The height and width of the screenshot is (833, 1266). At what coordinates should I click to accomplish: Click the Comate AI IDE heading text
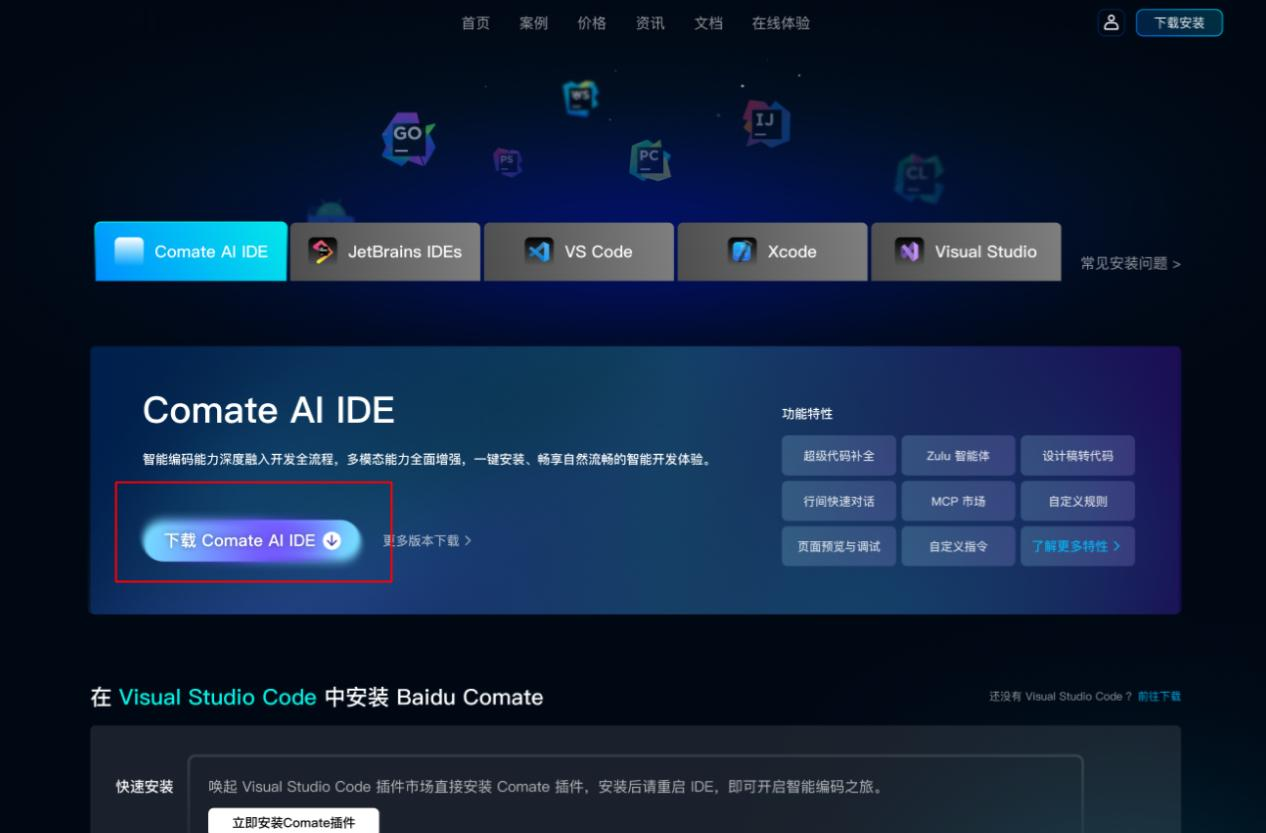pos(269,410)
